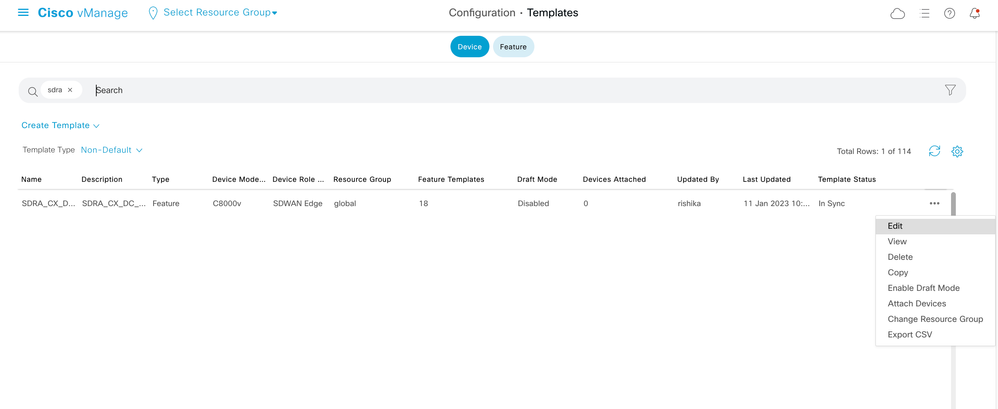
Task: Sort by the Resource Group column
Action: tap(362, 179)
